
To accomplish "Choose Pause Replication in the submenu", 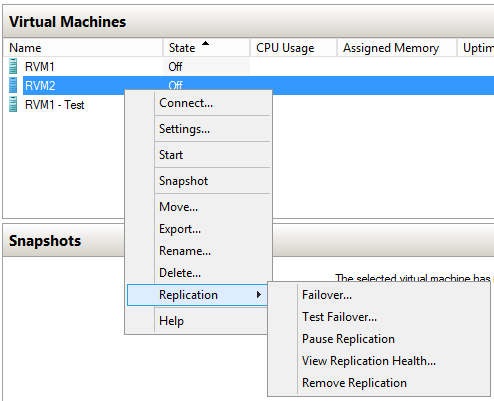I will click(x=379, y=339).
